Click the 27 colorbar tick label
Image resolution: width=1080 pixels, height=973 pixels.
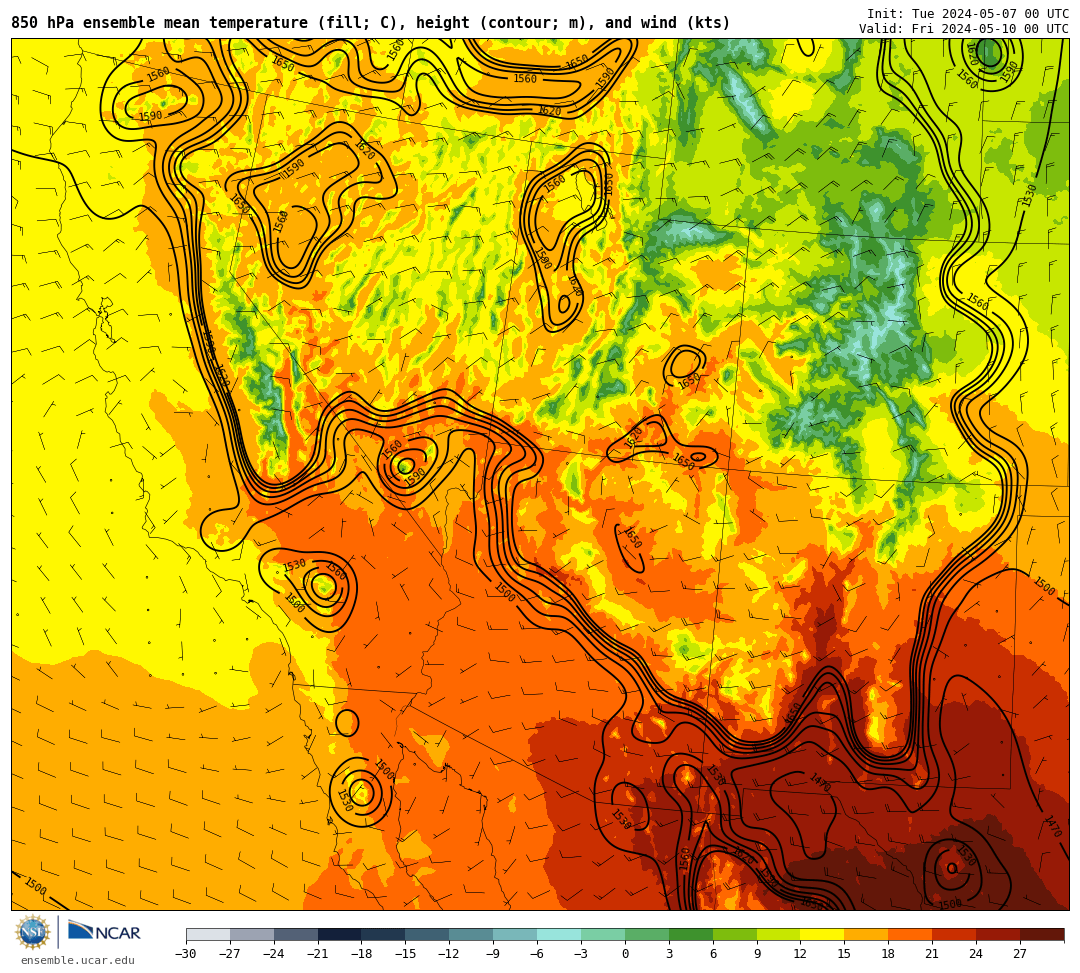(x=1021, y=954)
